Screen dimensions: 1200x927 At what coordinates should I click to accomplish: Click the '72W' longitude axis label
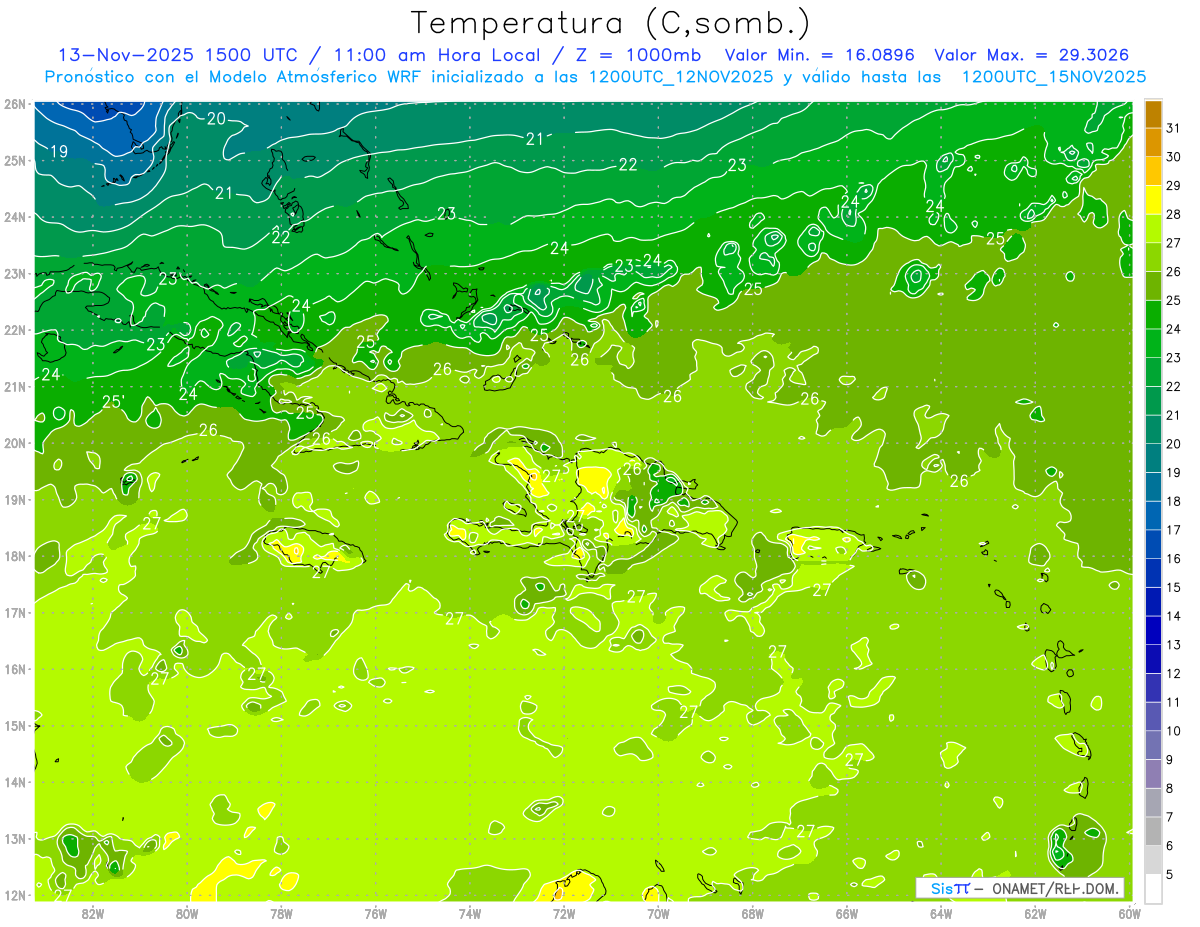click(x=564, y=913)
